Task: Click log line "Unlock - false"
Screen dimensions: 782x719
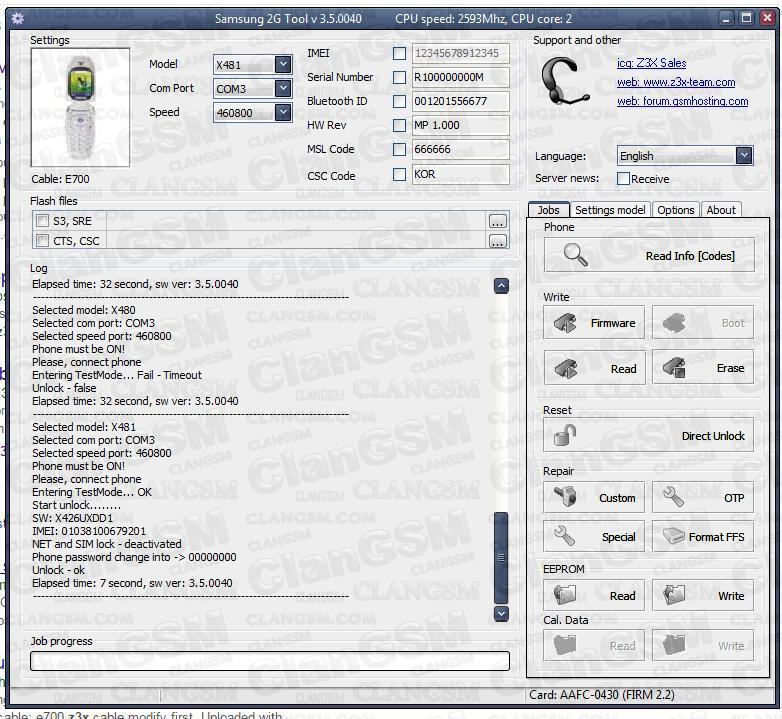Action: pos(64,388)
